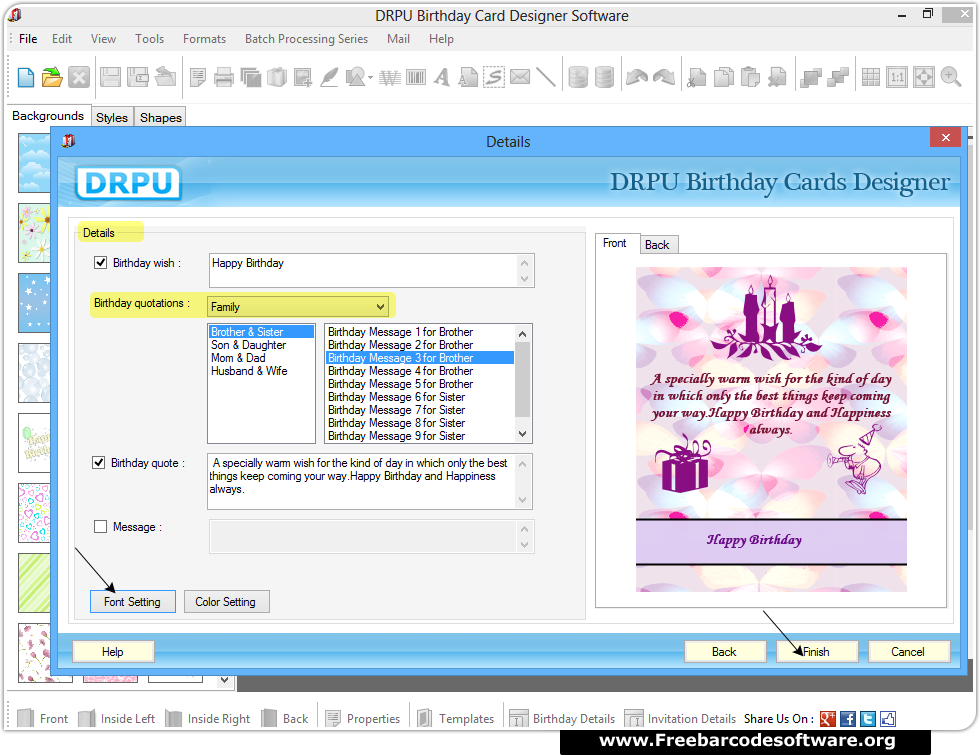Open the Formats menu
The width and height of the screenshot is (980, 755).
tap(204, 39)
